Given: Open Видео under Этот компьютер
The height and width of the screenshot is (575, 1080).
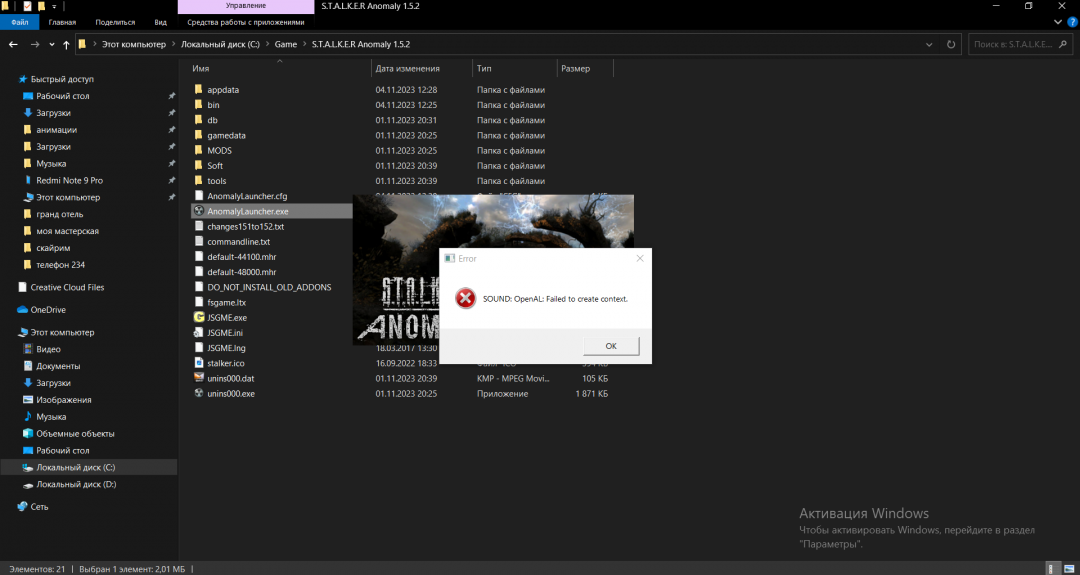Looking at the screenshot, I should click(48, 349).
